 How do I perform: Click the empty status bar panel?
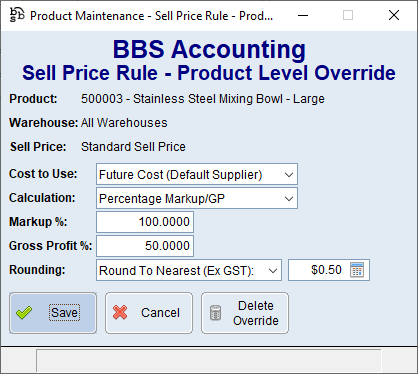tap(209, 360)
